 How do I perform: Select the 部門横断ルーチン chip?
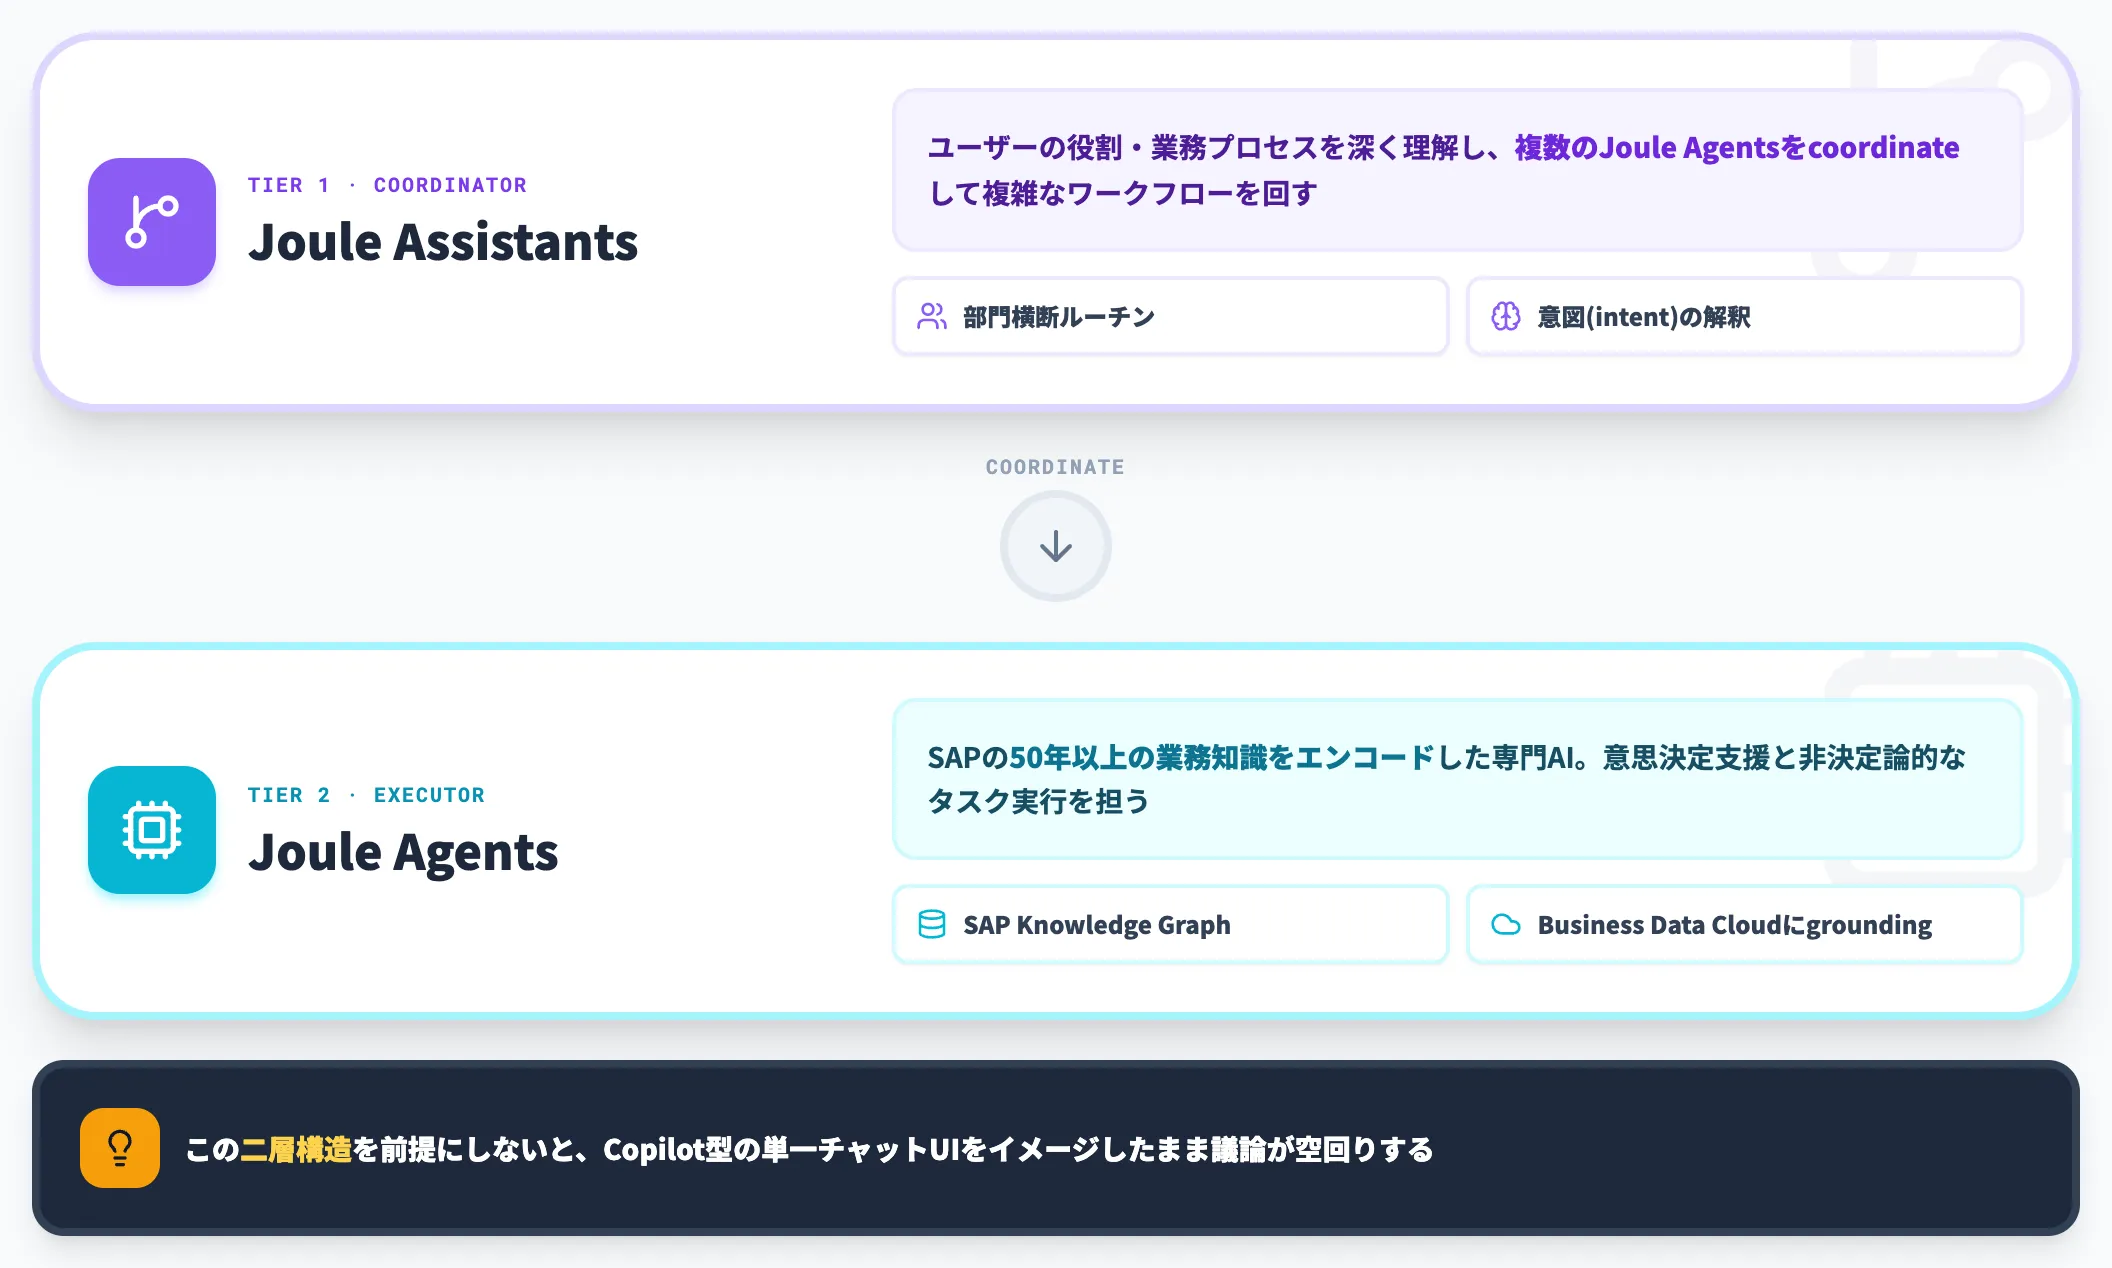point(1170,317)
